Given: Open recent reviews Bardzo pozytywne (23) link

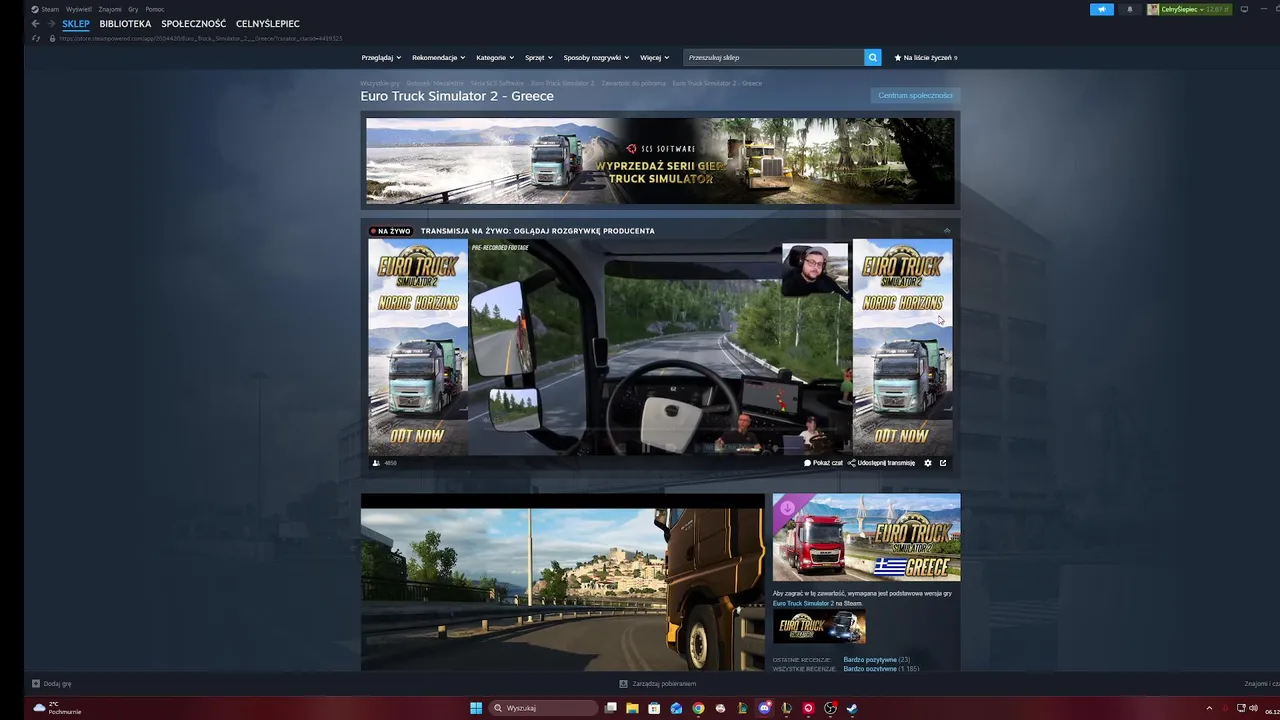Looking at the screenshot, I should [876, 660].
